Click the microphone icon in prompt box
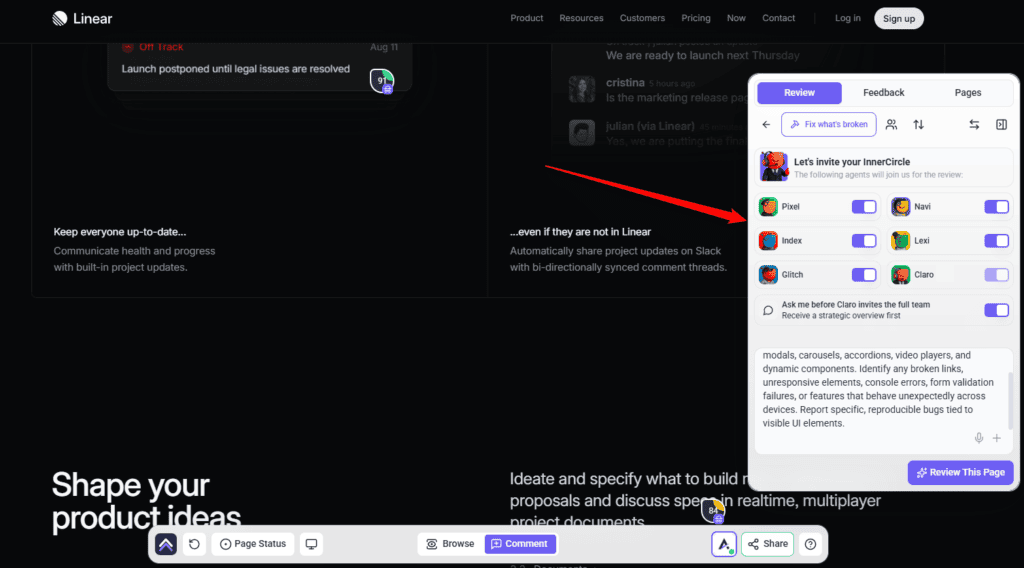The height and width of the screenshot is (568, 1024). point(978,438)
